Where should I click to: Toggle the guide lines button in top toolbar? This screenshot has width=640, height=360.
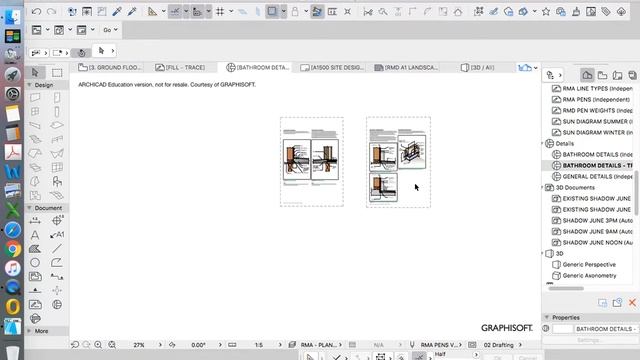pos(175,11)
